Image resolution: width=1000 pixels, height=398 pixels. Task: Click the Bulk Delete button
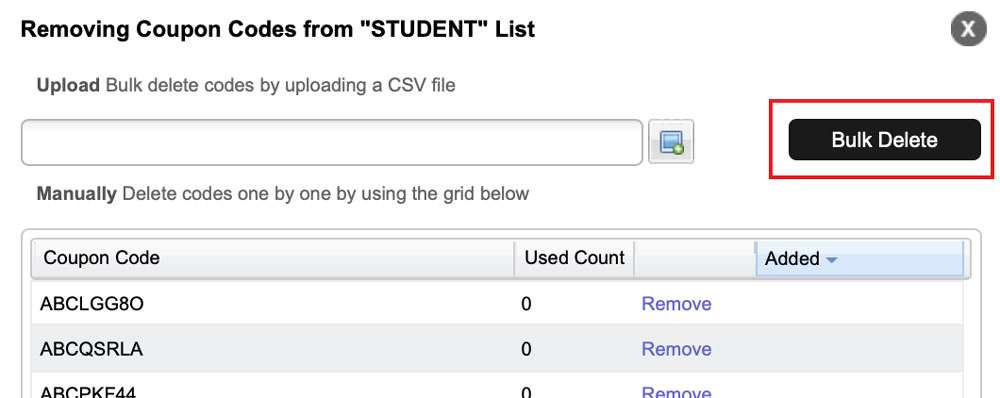point(885,140)
